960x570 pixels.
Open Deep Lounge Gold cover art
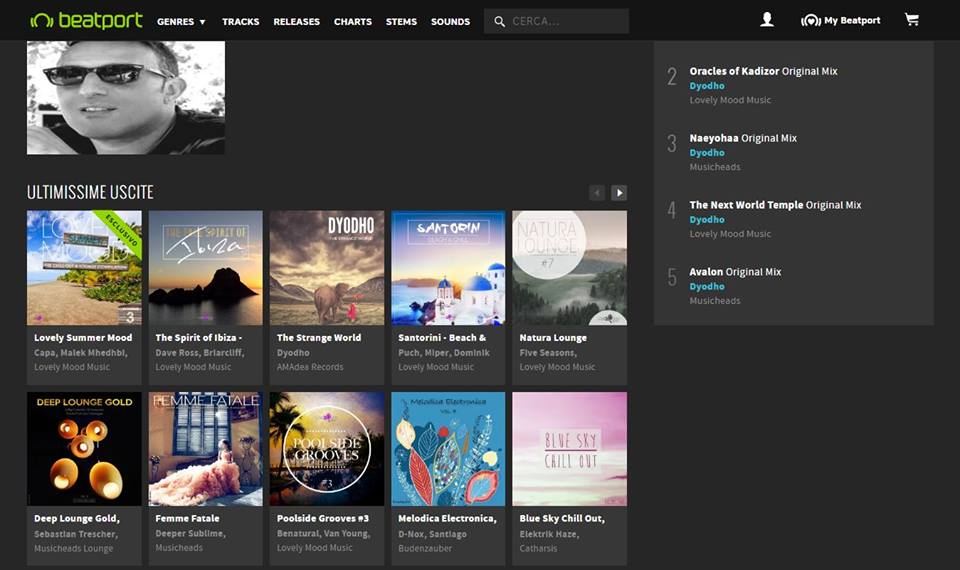pos(84,449)
